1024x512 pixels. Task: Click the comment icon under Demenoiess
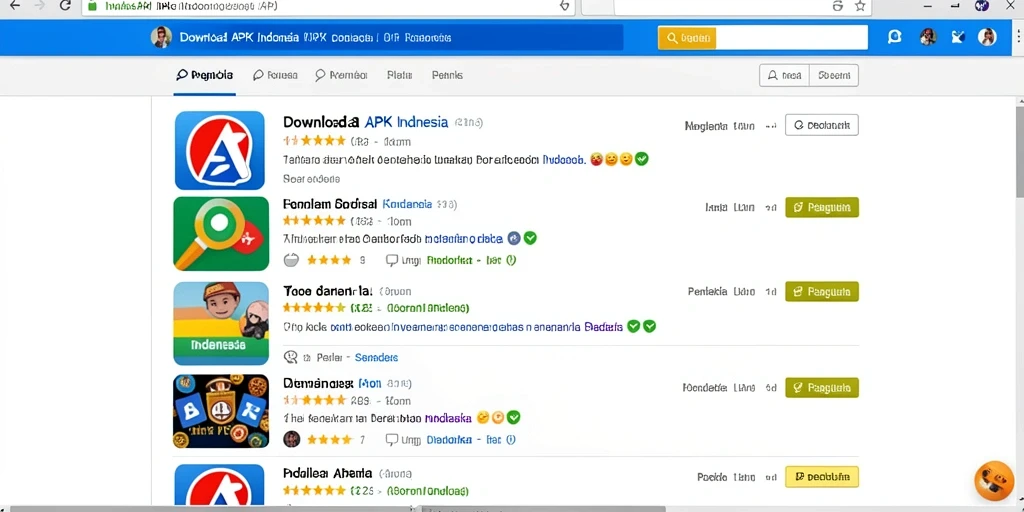tap(392, 440)
